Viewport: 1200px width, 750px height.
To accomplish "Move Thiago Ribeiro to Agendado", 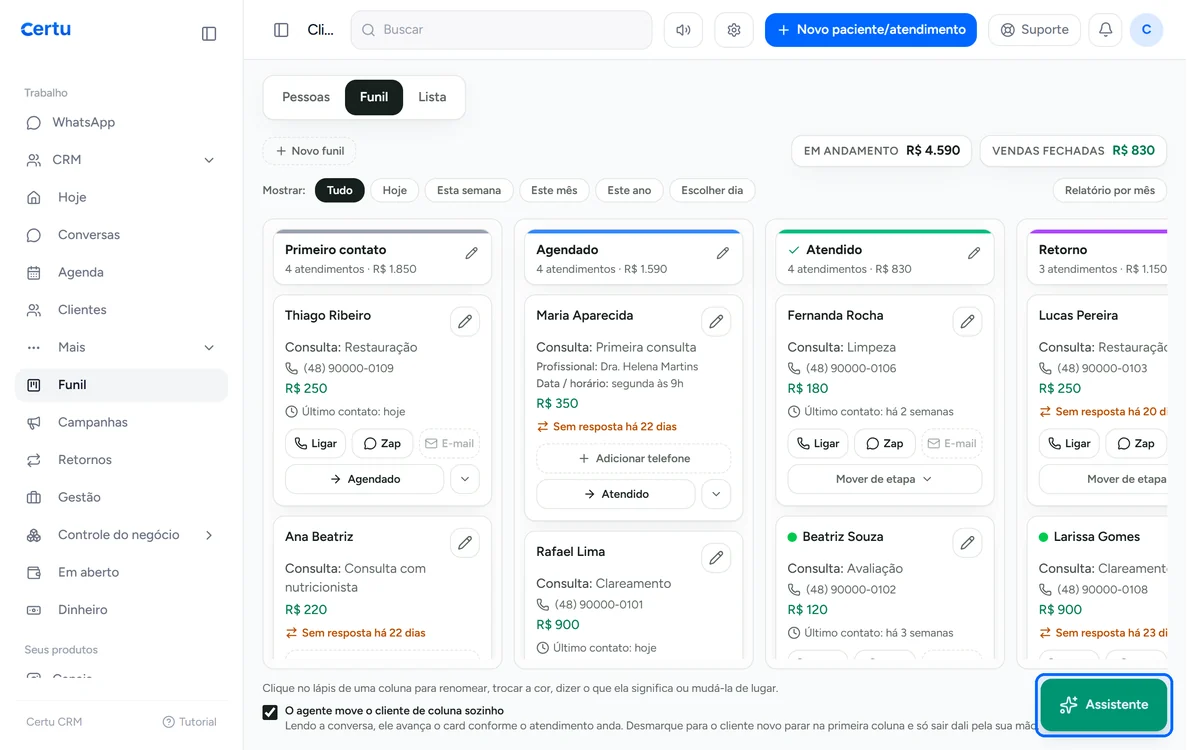I will [x=365, y=479].
